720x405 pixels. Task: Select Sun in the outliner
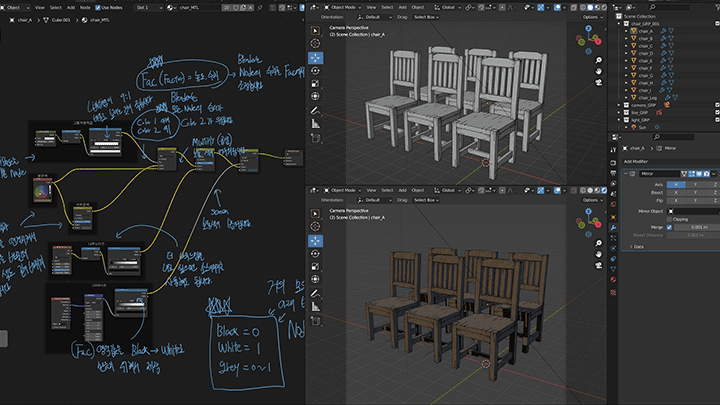pos(642,127)
